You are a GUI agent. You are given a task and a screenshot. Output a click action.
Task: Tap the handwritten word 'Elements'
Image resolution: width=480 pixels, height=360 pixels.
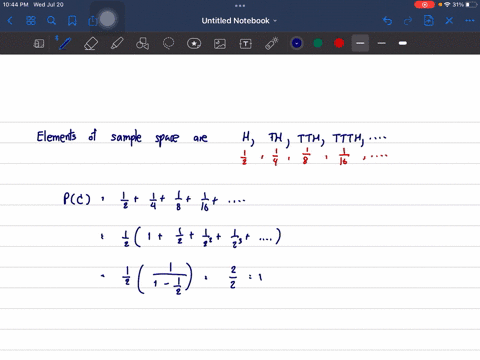(x=56, y=136)
